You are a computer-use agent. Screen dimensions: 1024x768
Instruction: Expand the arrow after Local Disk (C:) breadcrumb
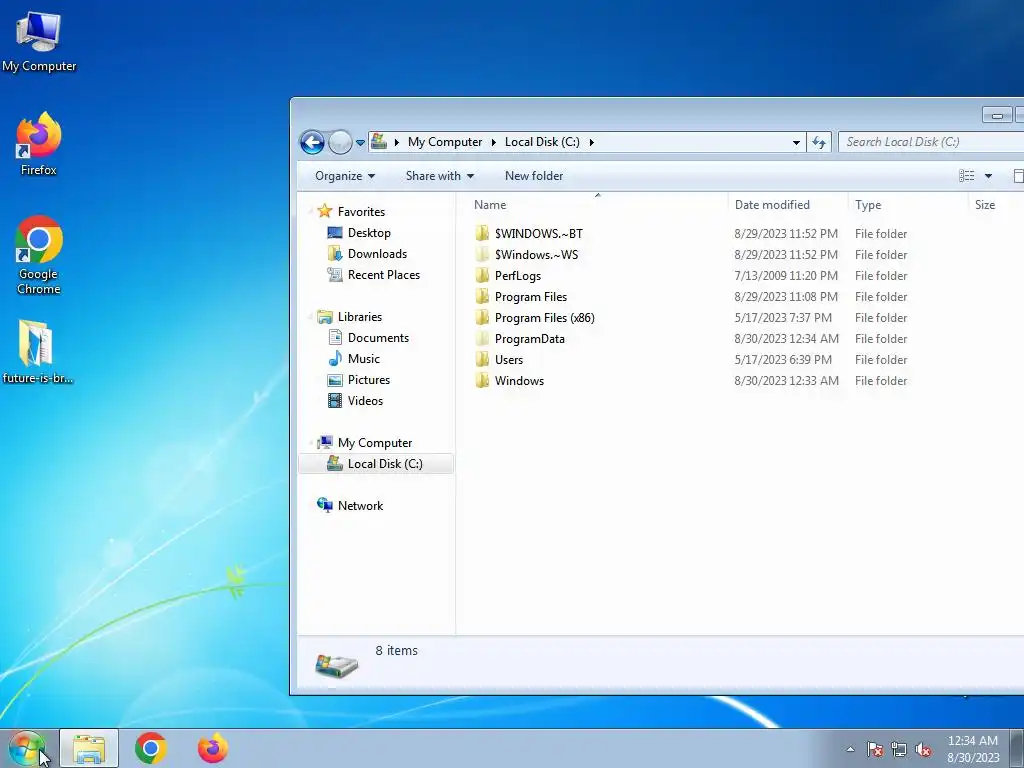[591, 142]
